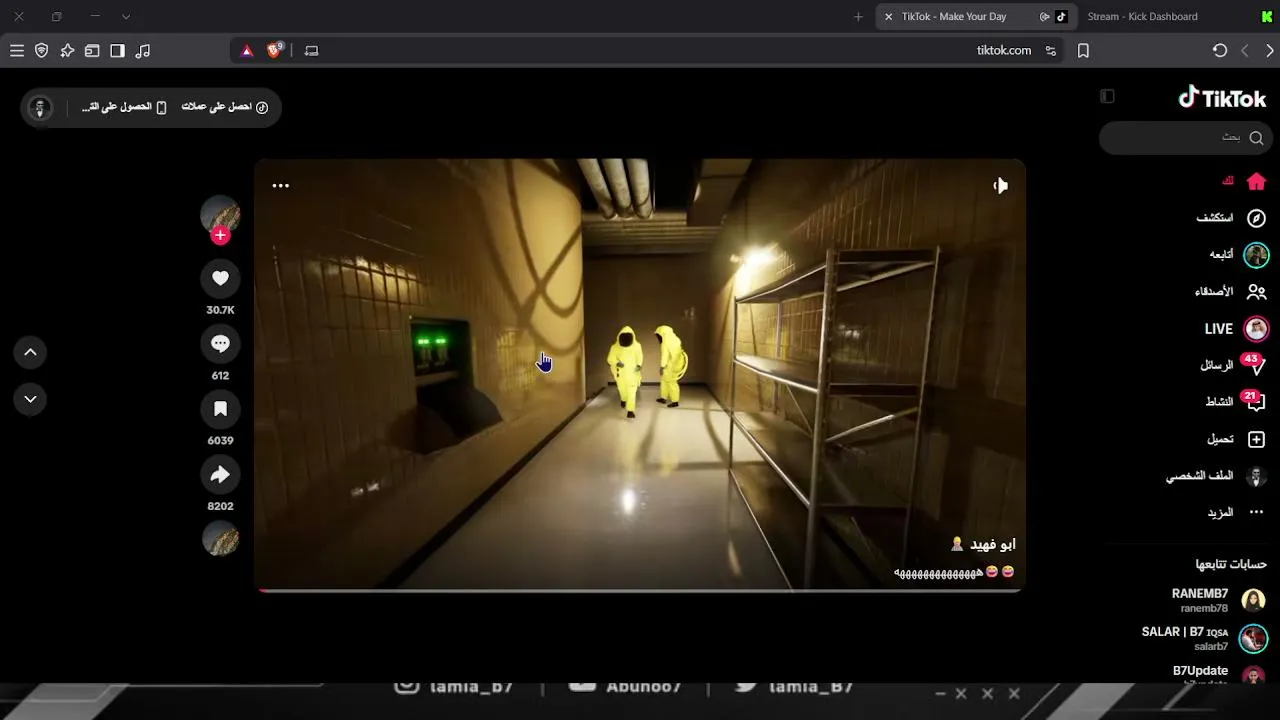
Task: Share the video with the arrow icon
Action: (x=220, y=474)
